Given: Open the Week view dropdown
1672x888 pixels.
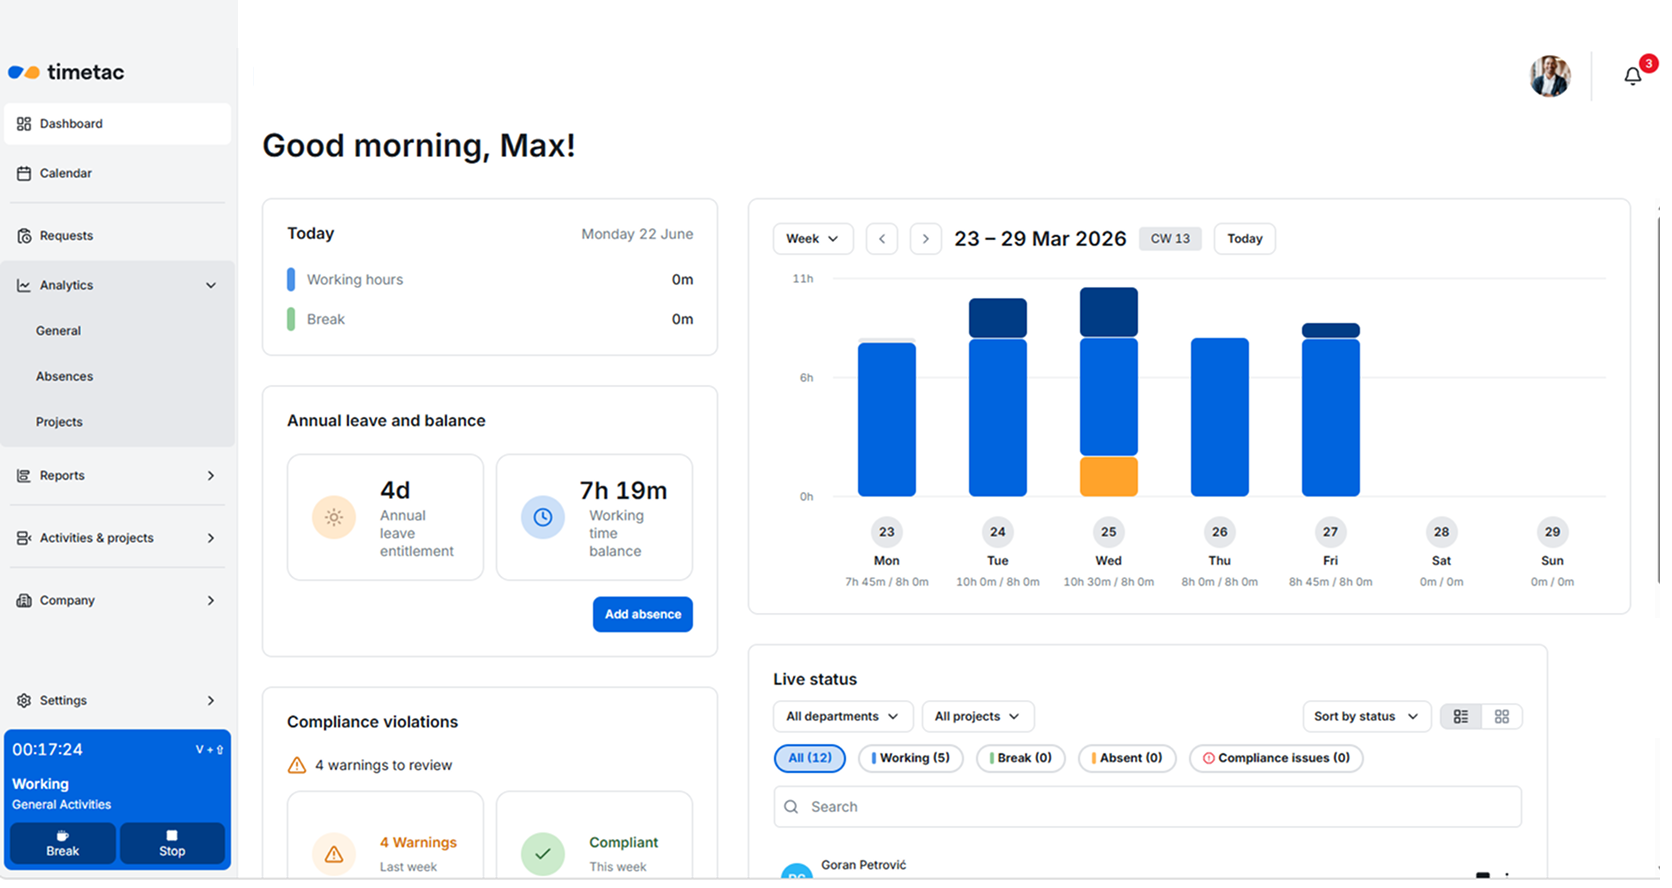Looking at the screenshot, I should 813,239.
